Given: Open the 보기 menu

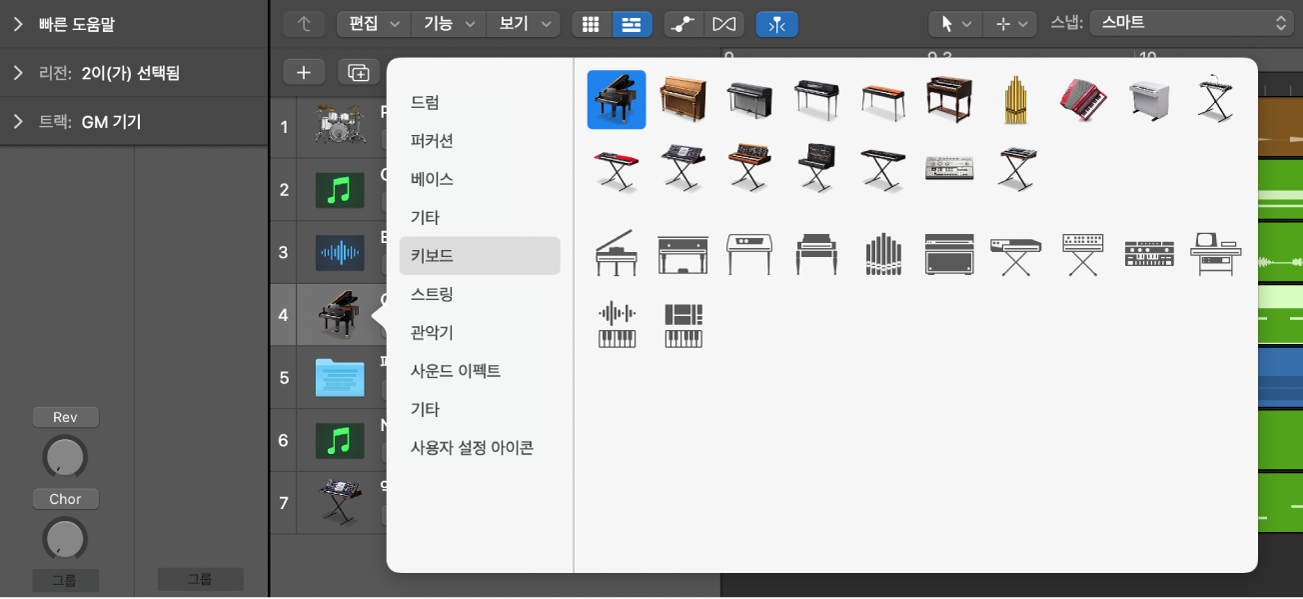Looking at the screenshot, I should coord(521,24).
